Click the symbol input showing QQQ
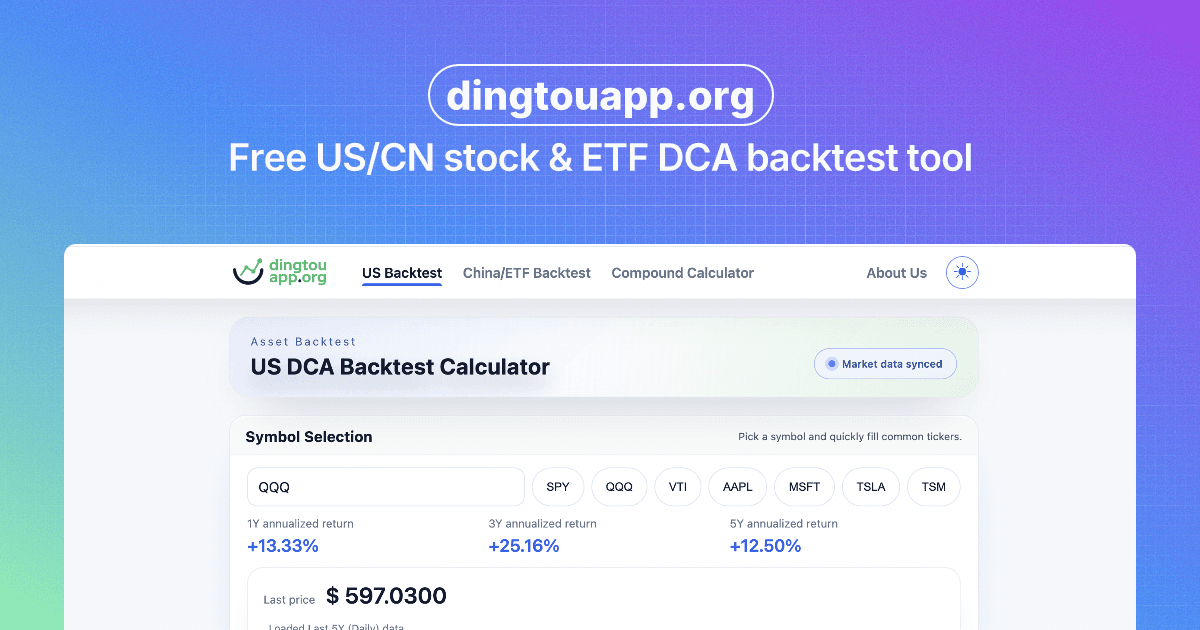Viewport: 1200px width, 630px height. point(385,487)
